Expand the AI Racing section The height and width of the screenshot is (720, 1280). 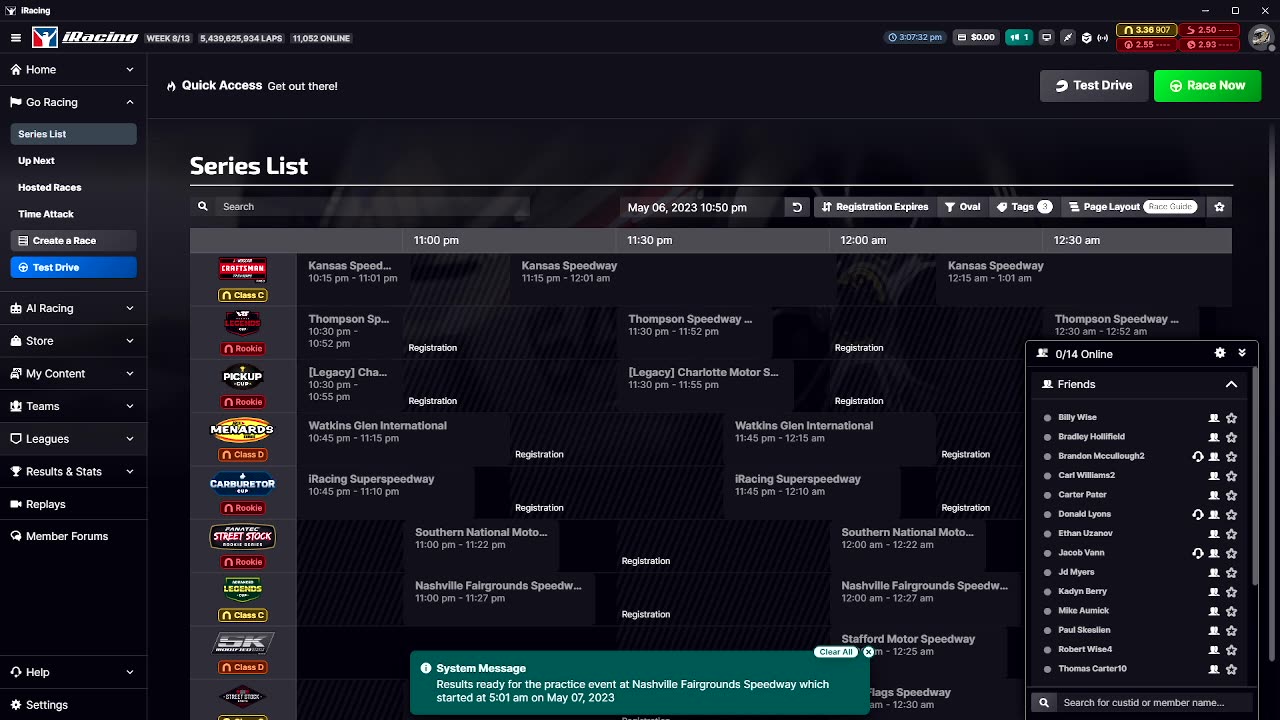[x=73, y=308]
